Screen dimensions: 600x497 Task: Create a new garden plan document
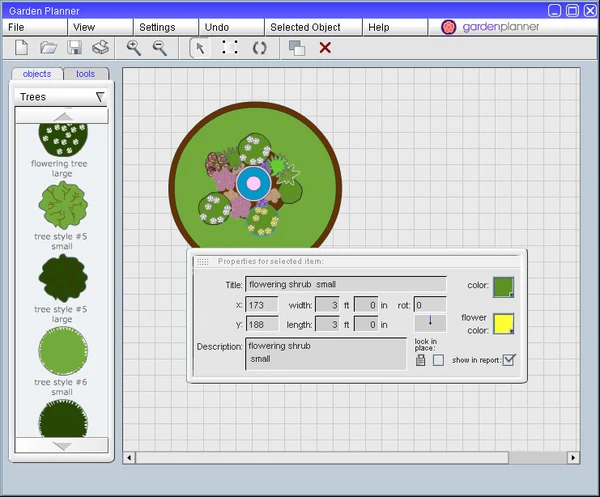[21, 48]
